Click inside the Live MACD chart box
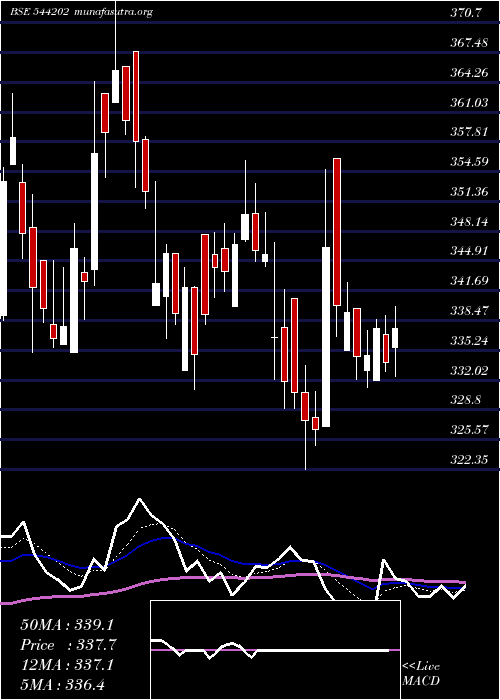The width and height of the screenshot is (500, 700). (x=275, y=650)
